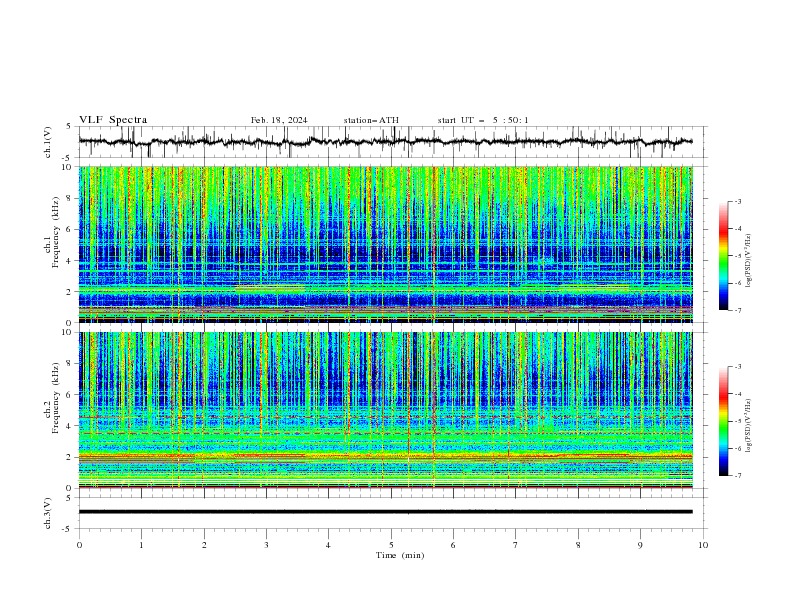
Task: Click the 'ch.3(V)' axis label
Action: pyautogui.click(x=48, y=513)
